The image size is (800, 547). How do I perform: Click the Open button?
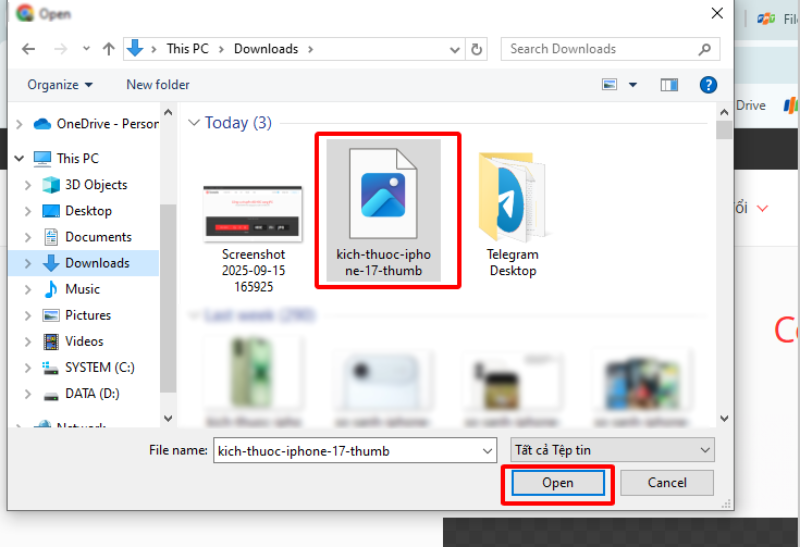558,483
